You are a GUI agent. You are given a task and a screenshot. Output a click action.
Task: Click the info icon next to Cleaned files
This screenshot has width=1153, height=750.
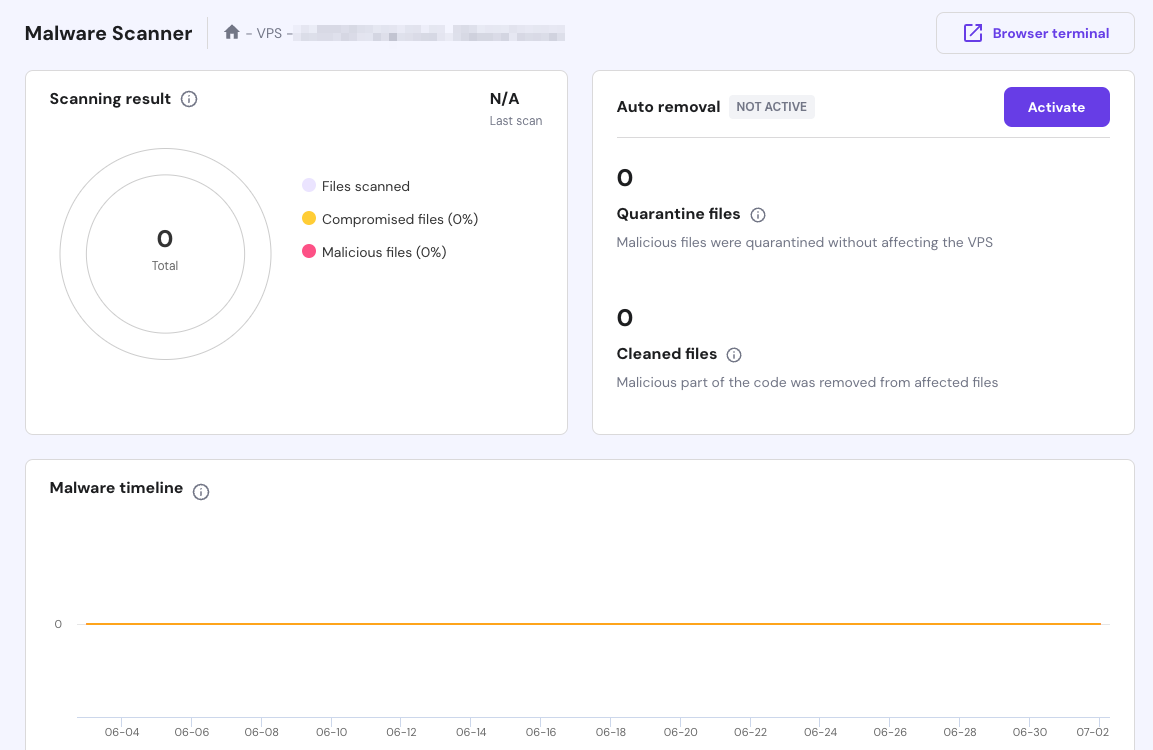(735, 354)
